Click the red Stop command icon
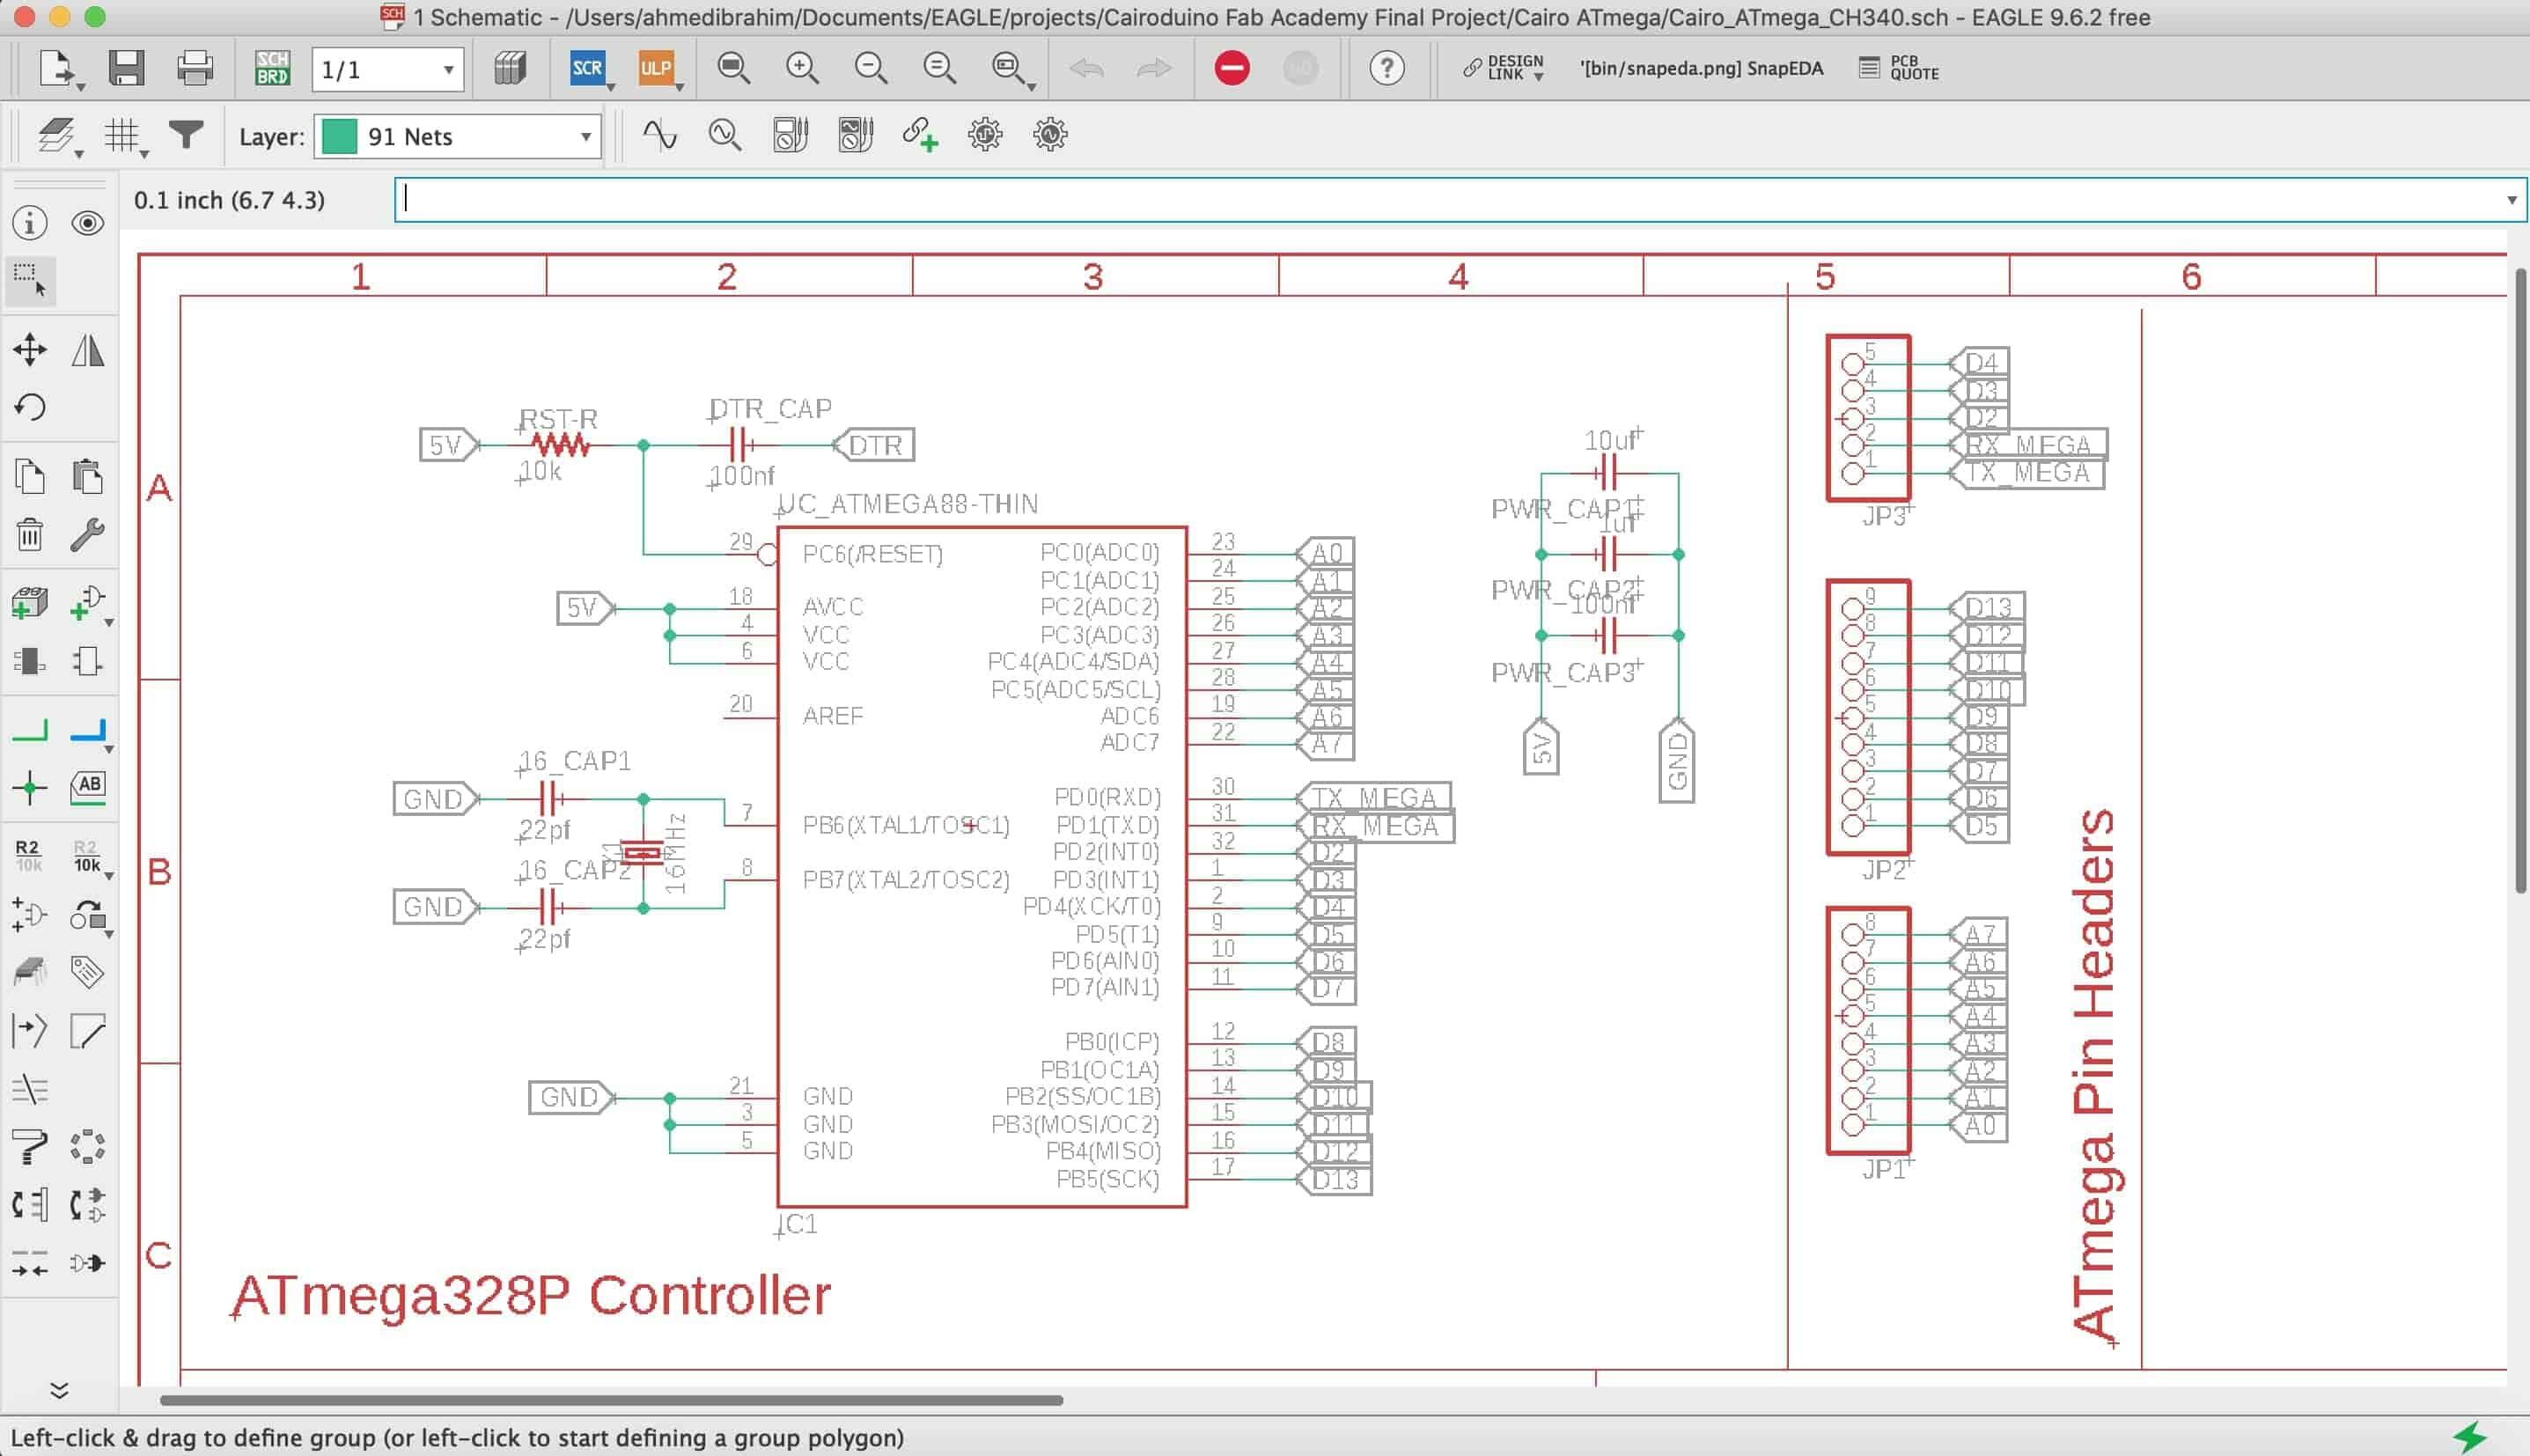 coord(1232,68)
